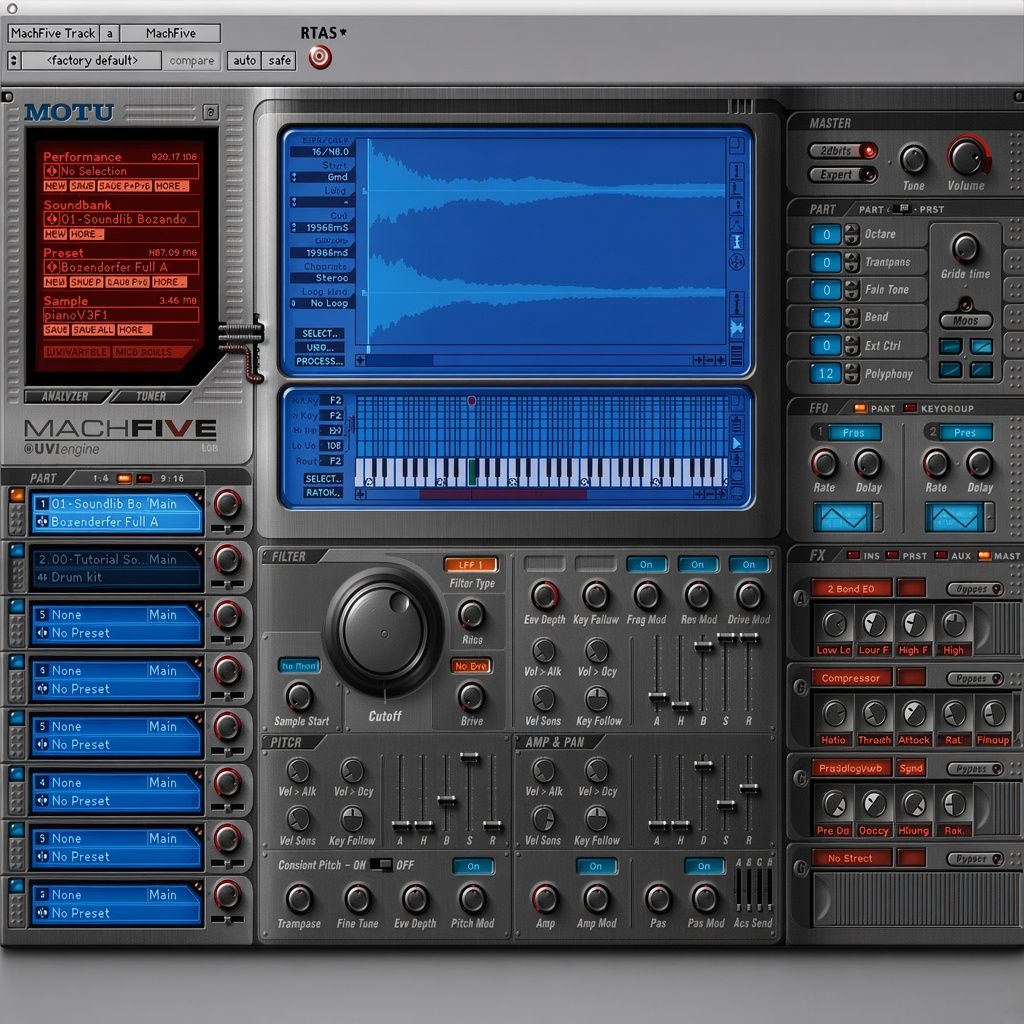Select the INS tab in FX section

pos(863,556)
